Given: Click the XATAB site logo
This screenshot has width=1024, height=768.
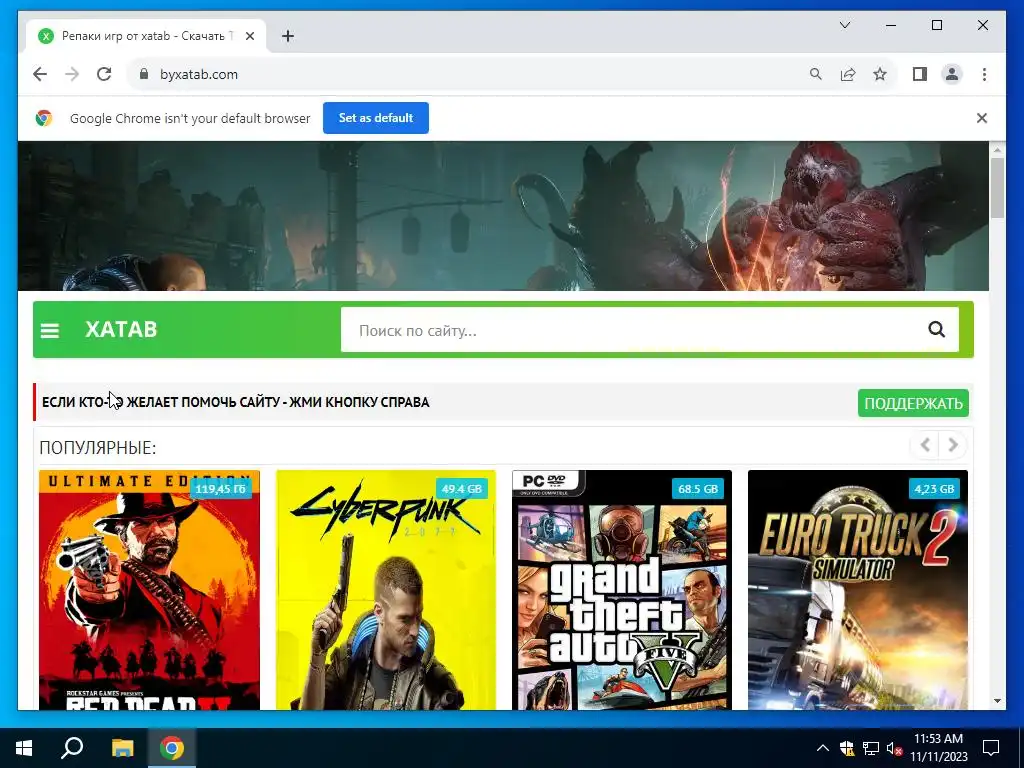Looking at the screenshot, I should 121,329.
